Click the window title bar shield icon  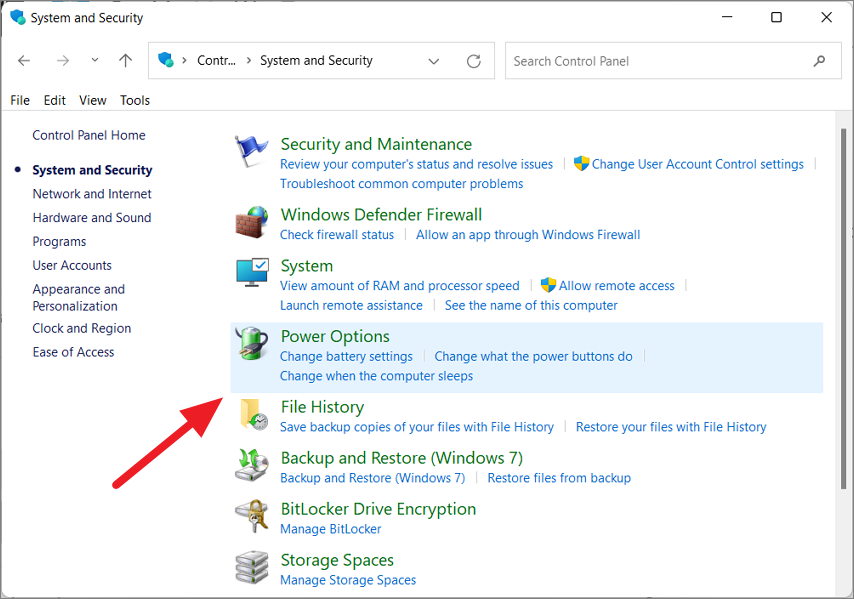coord(17,17)
